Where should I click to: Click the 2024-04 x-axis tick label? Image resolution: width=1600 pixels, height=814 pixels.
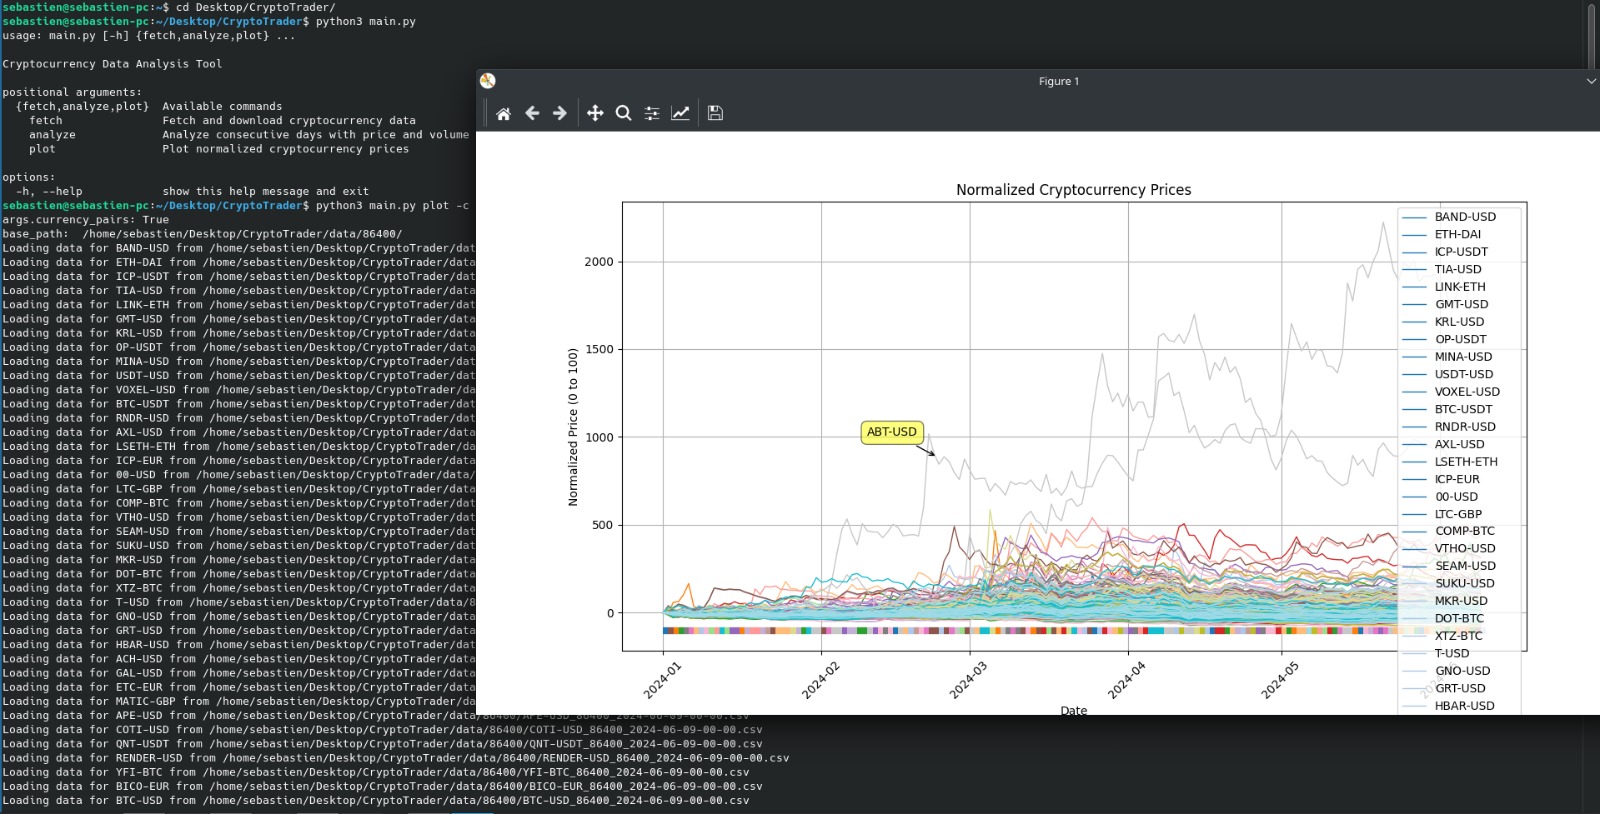coord(1127,680)
